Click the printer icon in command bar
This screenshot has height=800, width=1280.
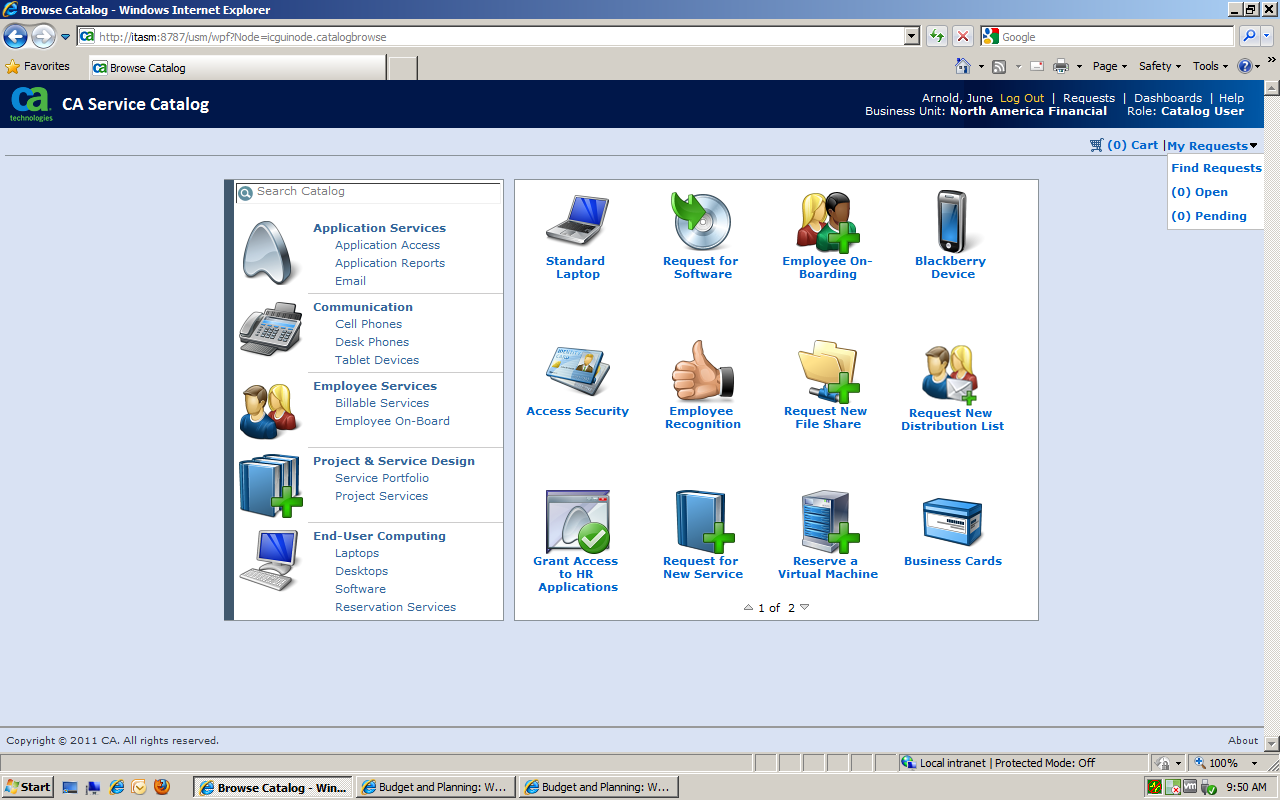[x=1061, y=66]
